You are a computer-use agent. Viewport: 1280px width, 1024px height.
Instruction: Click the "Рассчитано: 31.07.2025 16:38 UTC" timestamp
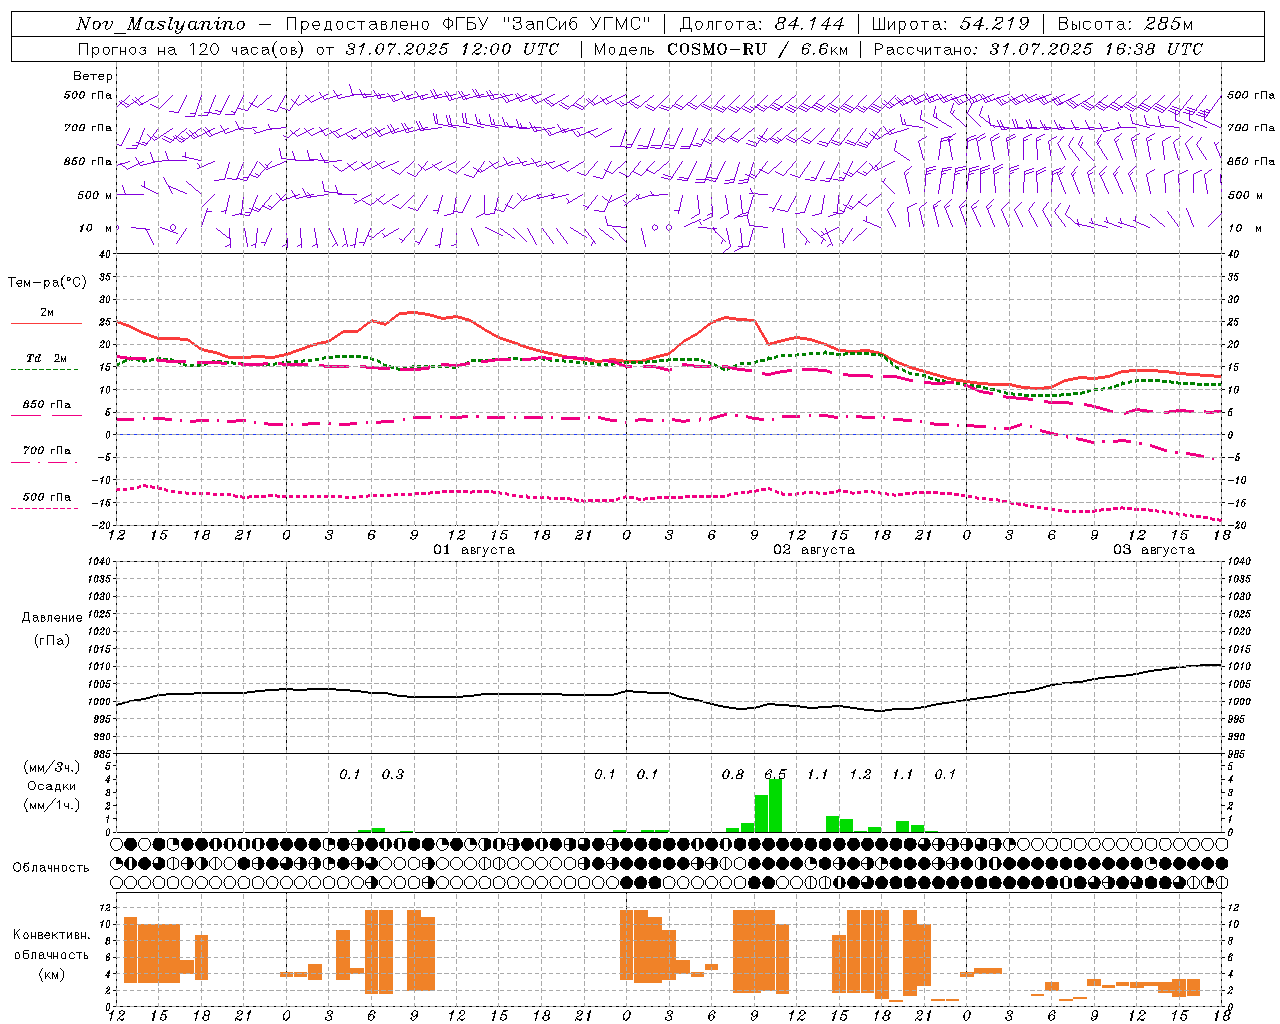point(1038,49)
